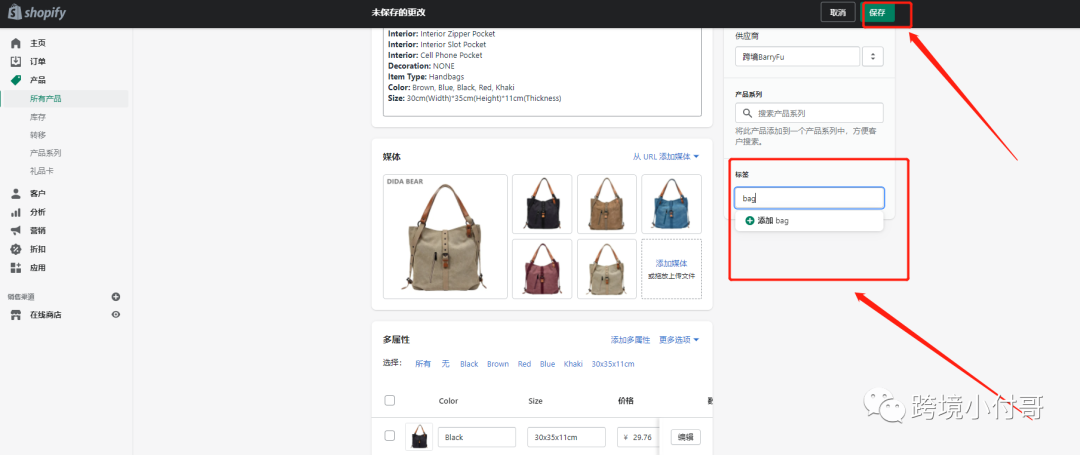This screenshot has height=455, width=1080.
Task: Select 所有产品 in sidebar
Action: [x=45, y=98]
